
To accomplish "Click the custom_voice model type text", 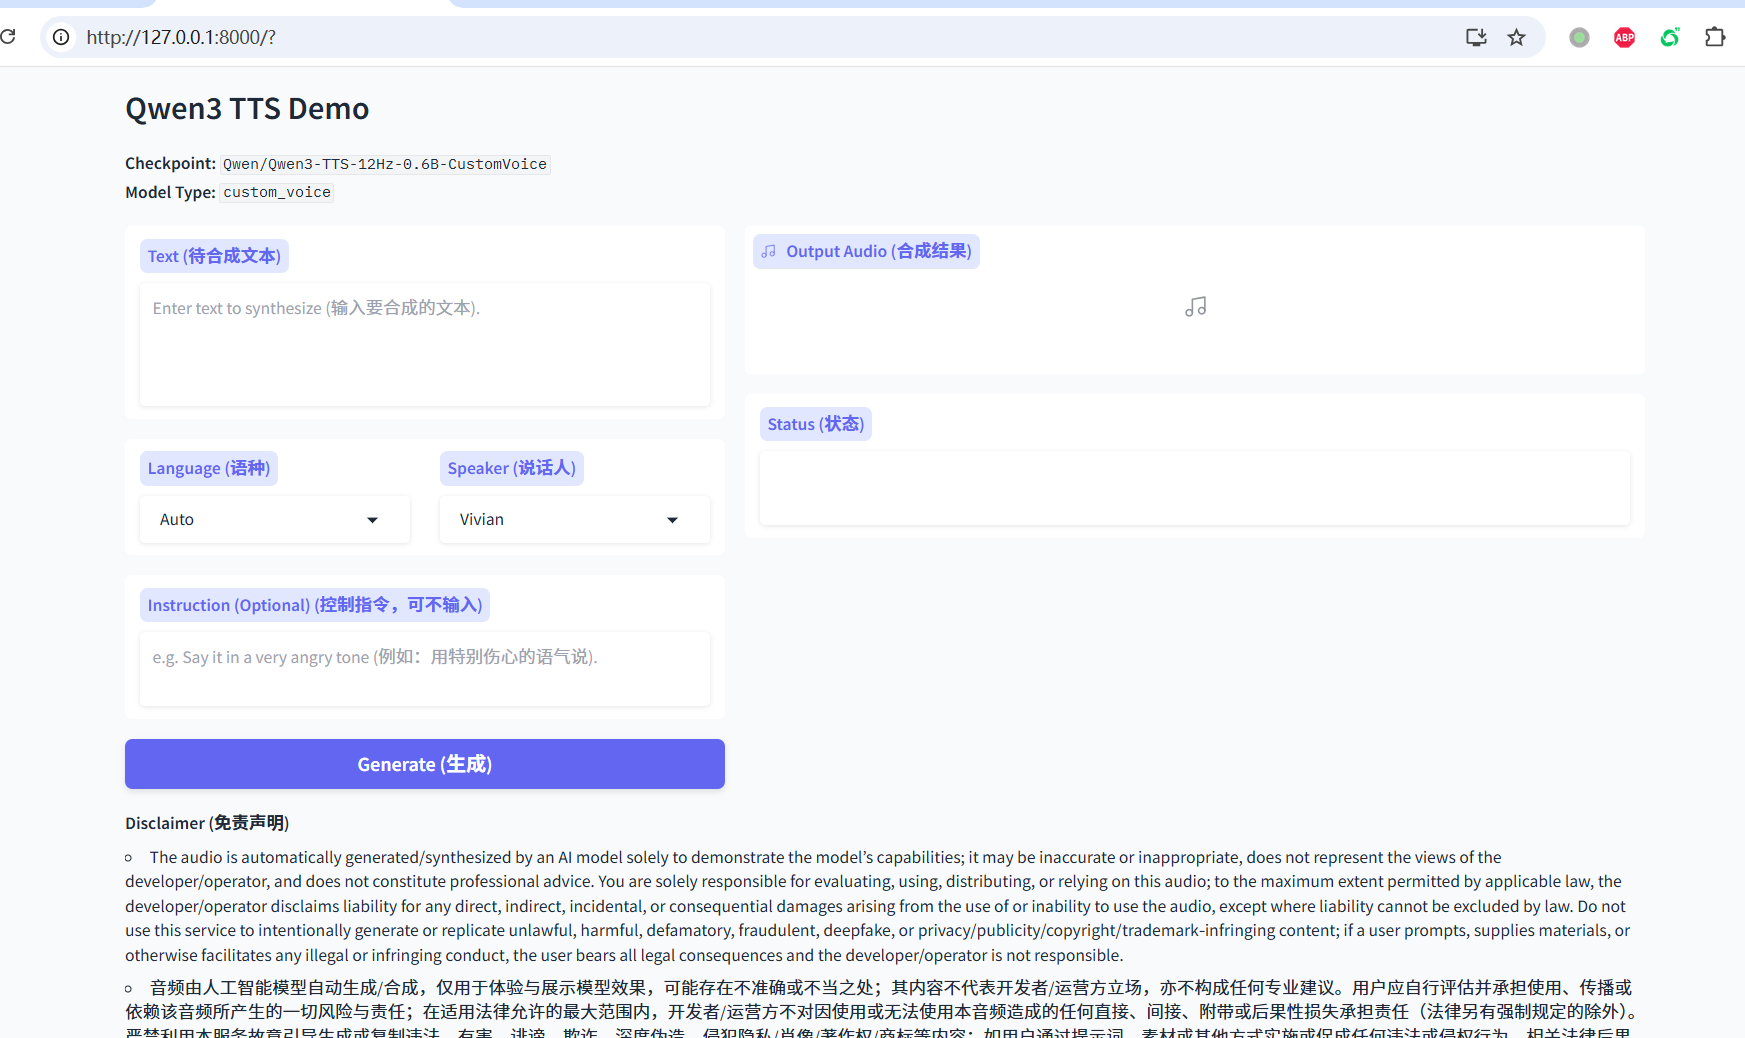I will tap(277, 192).
